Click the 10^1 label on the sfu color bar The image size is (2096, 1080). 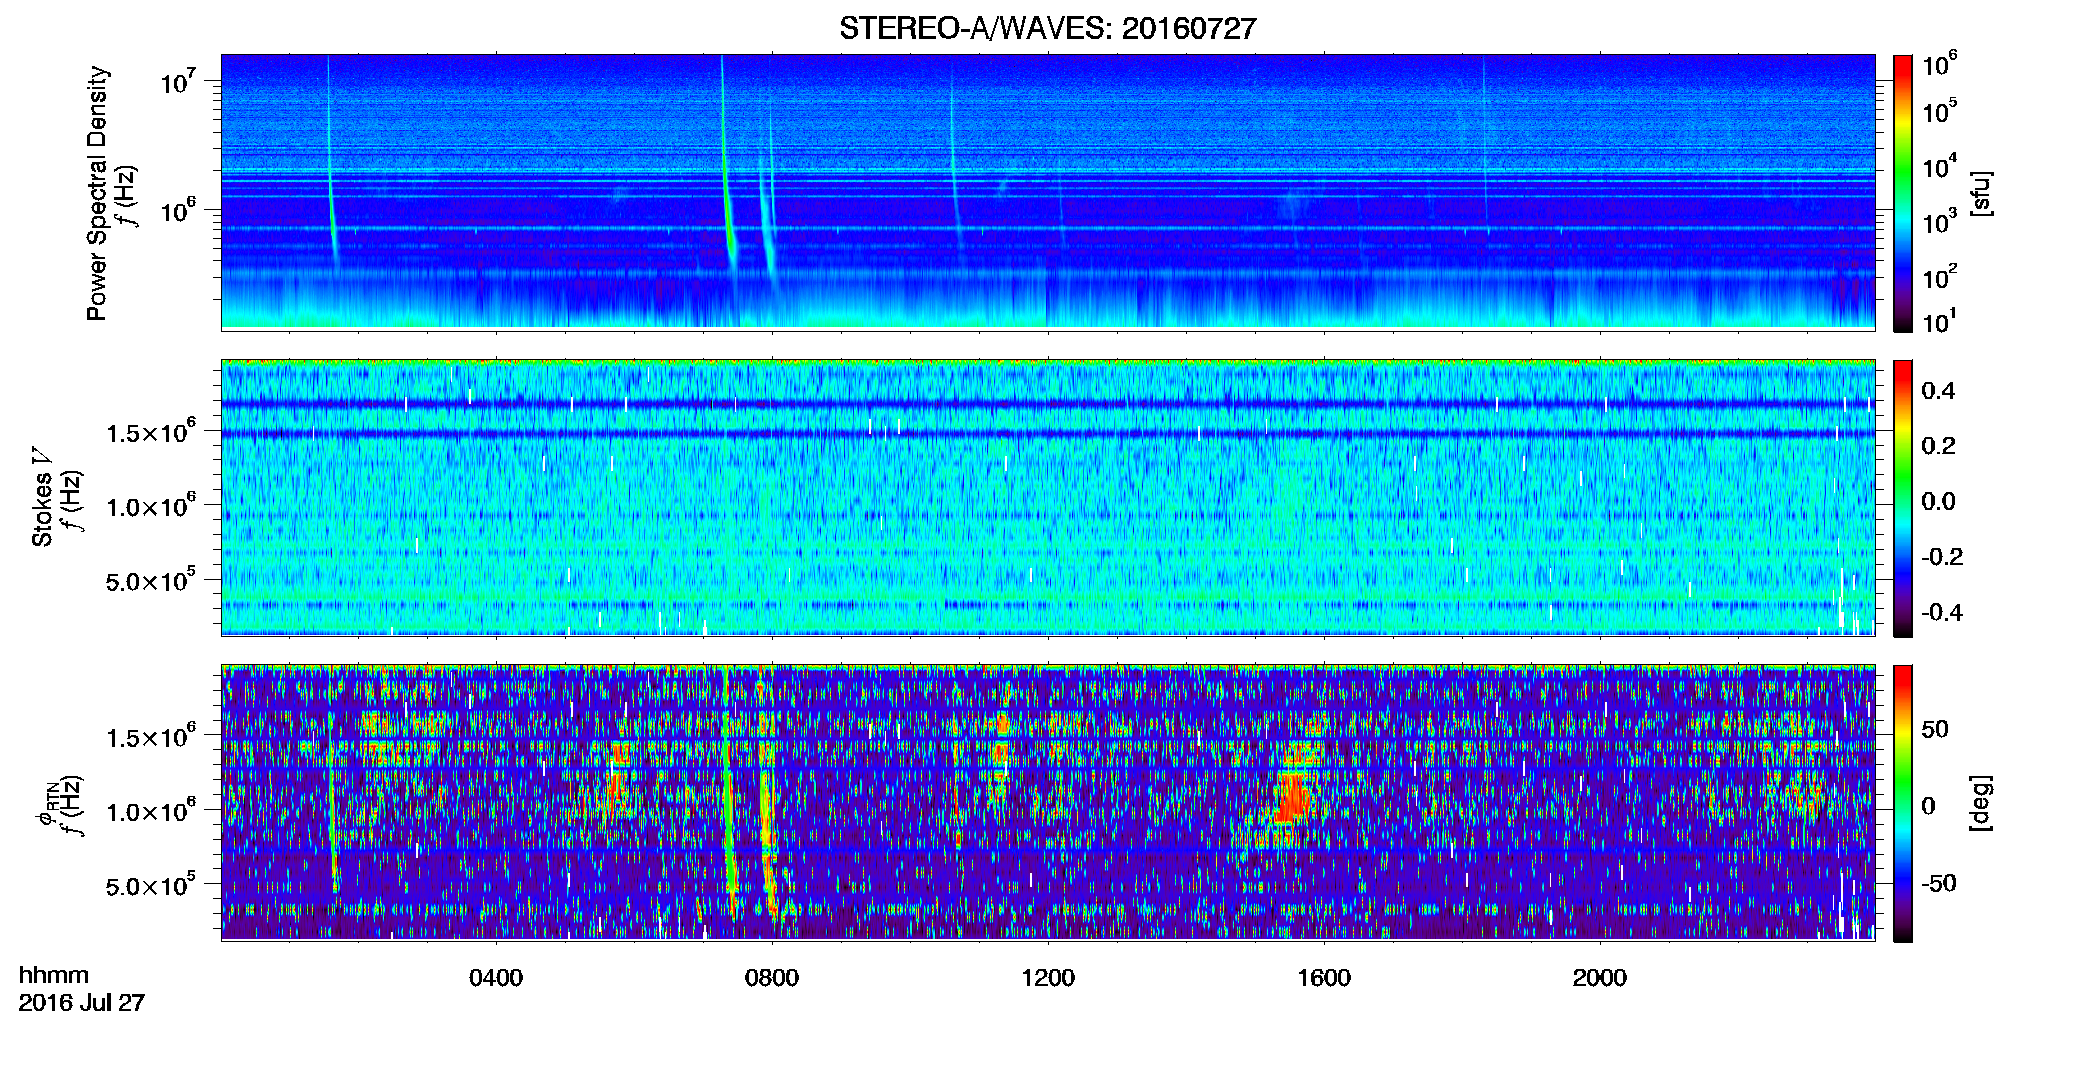1940,321
